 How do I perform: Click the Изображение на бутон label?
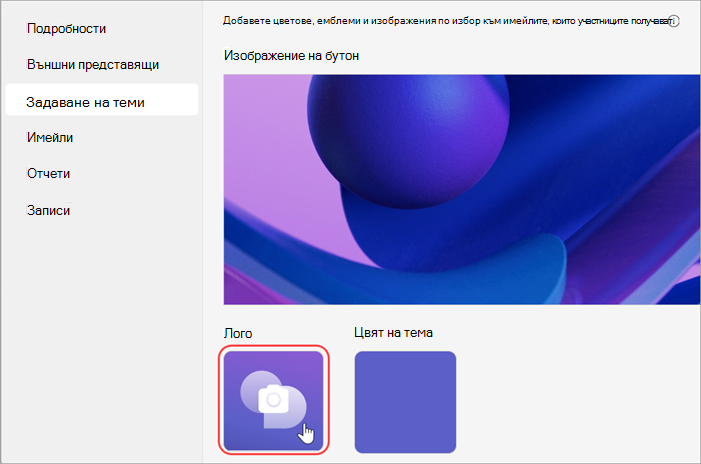pos(291,56)
